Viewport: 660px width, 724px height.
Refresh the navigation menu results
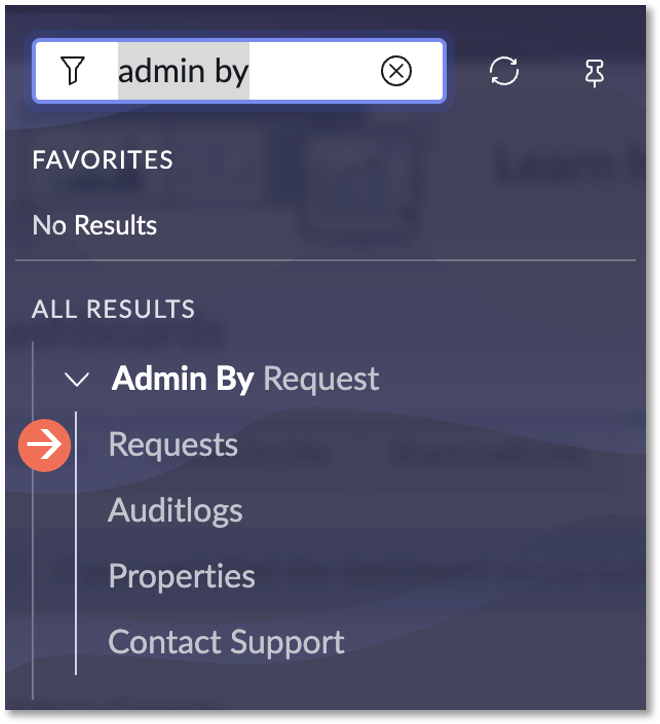(504, 71)
